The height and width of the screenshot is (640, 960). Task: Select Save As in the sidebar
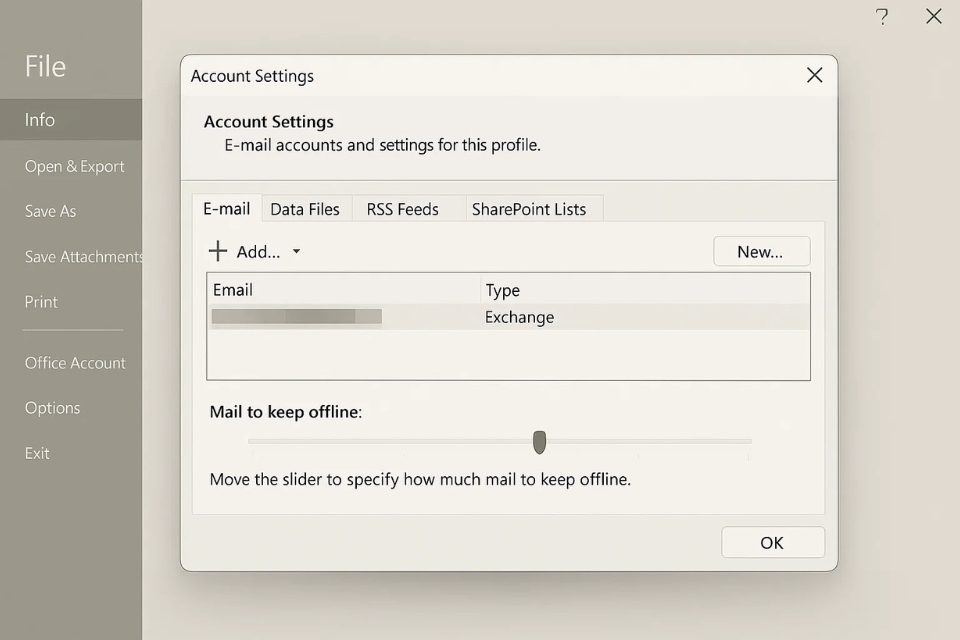[x=51, y=212]
